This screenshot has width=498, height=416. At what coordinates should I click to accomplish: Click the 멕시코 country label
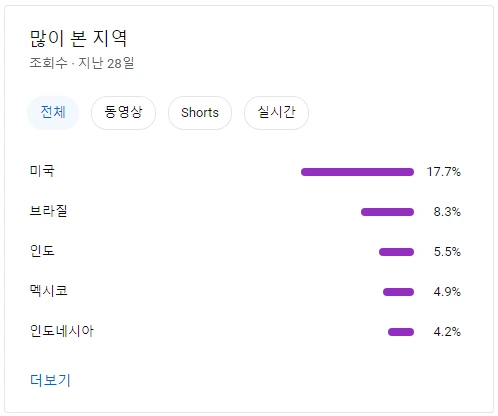coord(49,291)
